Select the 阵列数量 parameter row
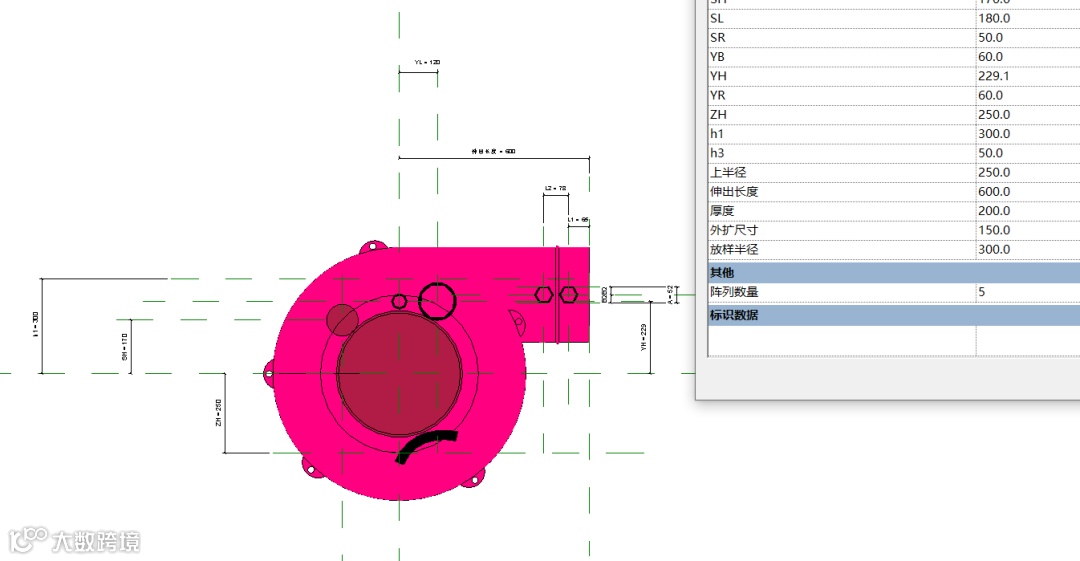The image size is (1080, 561). point(893,292)
